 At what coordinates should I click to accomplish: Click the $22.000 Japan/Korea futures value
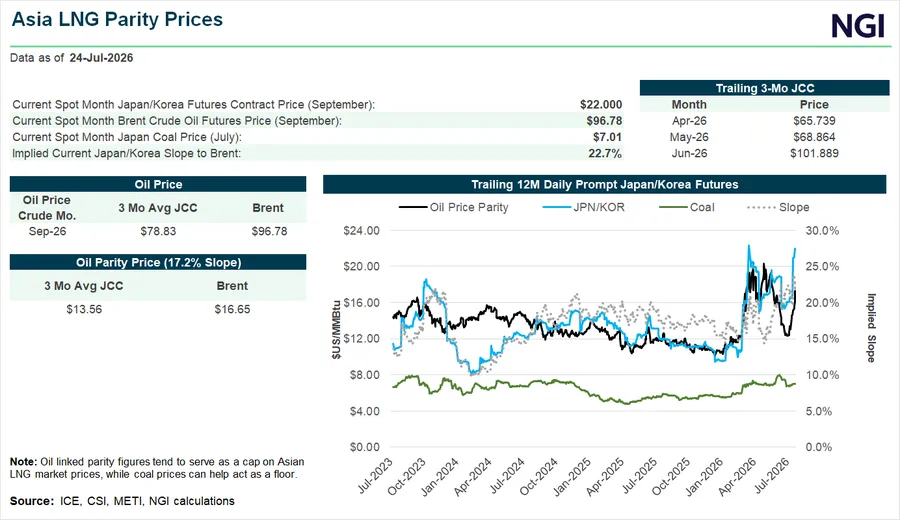click(601, 104)
